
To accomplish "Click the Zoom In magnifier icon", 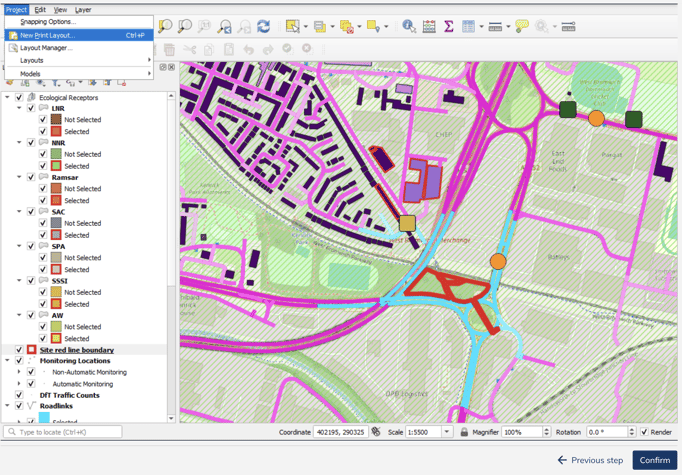I will click(165, 27).
